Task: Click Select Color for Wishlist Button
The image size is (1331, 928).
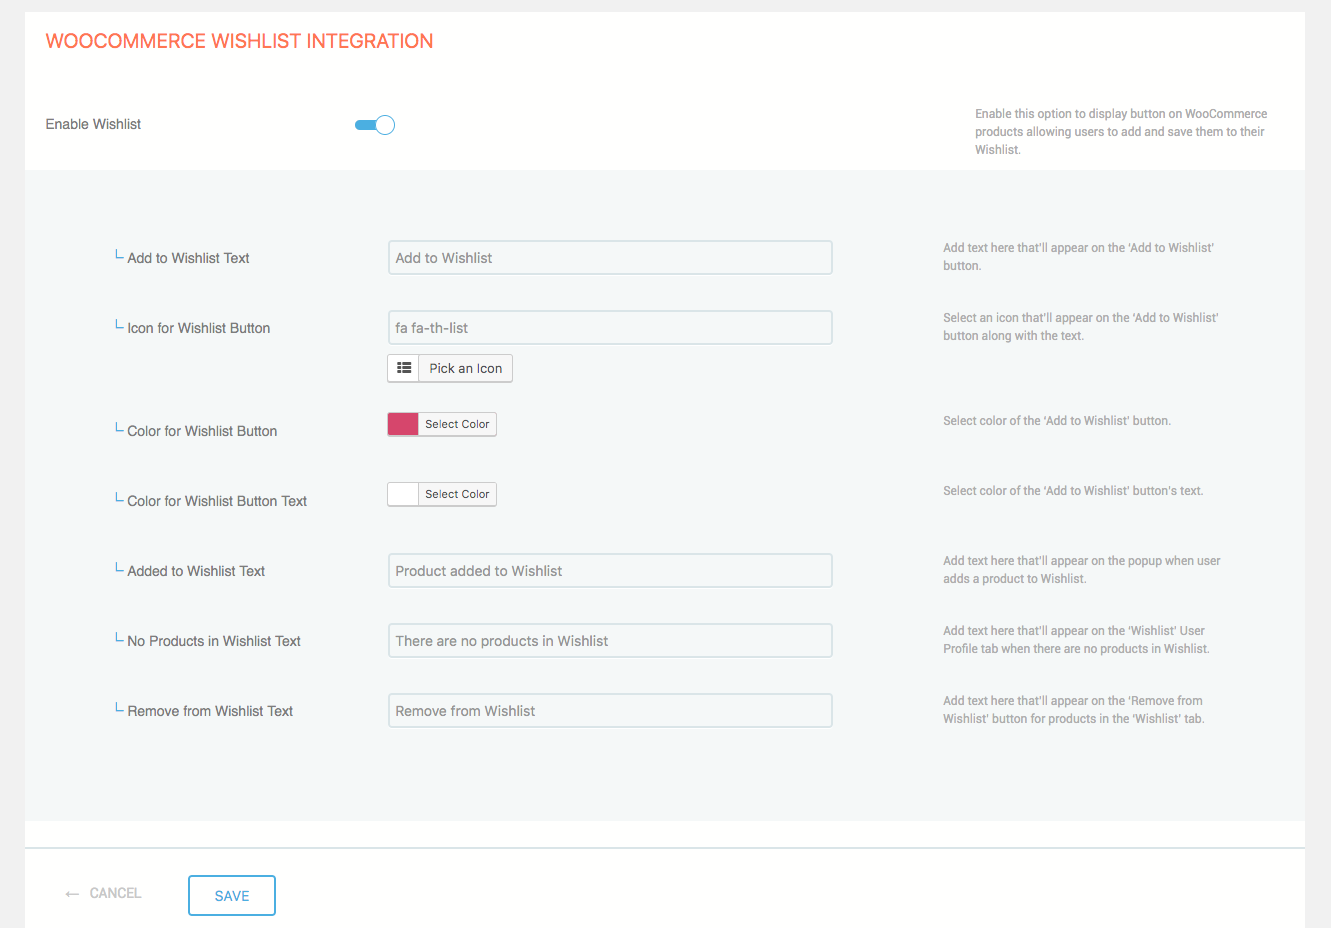Action: (457, 424)
